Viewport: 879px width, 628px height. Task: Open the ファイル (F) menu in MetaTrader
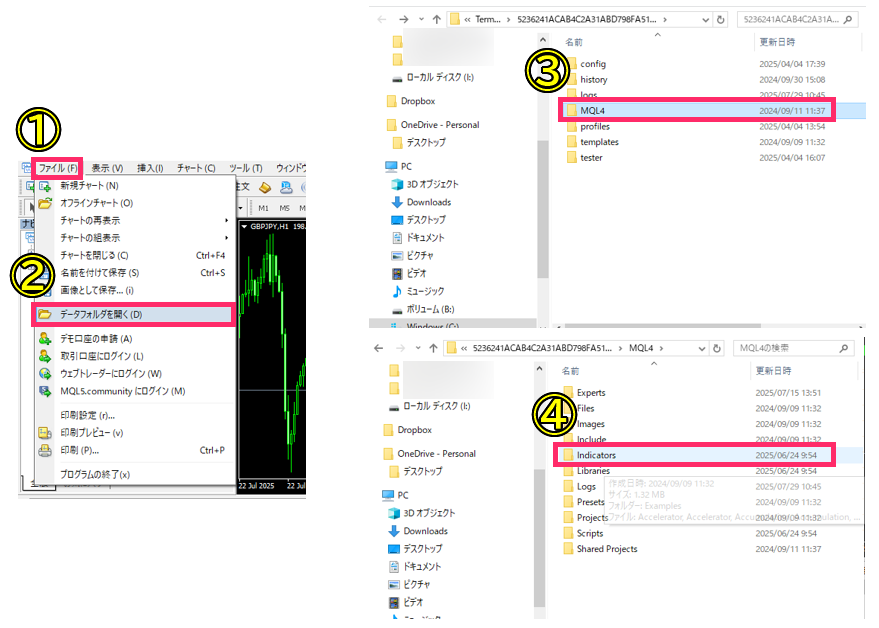point(58,168)
